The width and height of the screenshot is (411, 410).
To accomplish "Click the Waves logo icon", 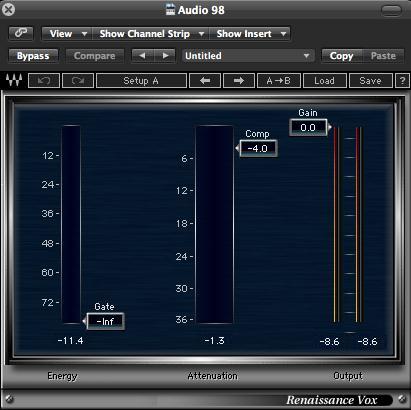I will pos(14,80).
